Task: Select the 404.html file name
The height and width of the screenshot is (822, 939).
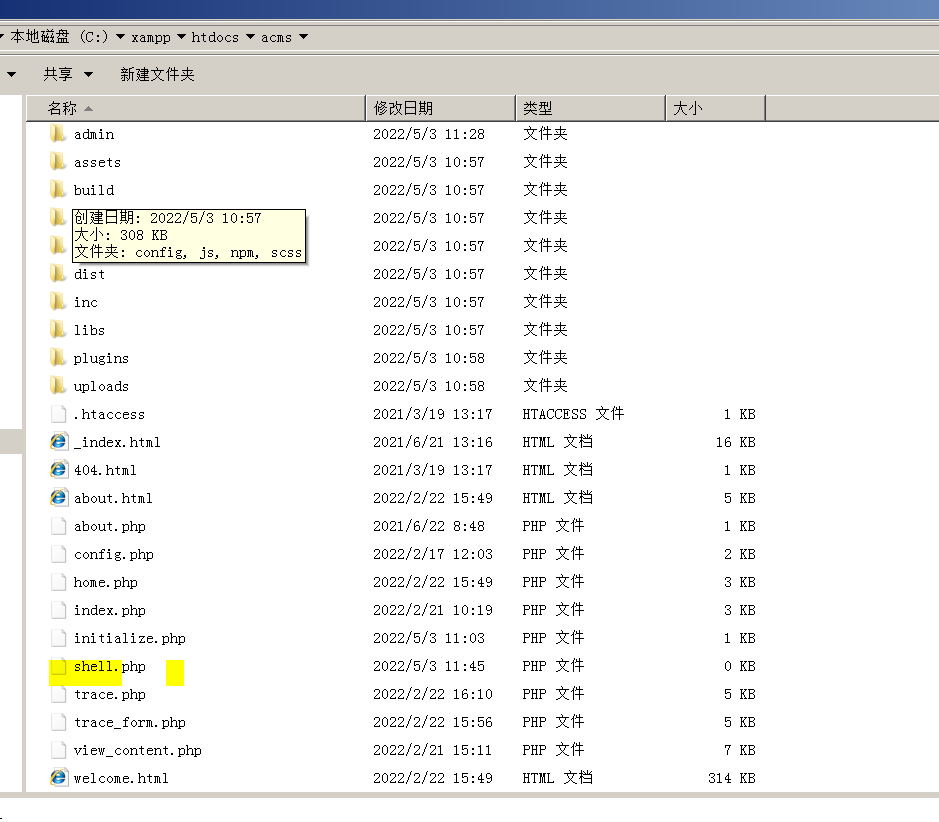Action: [105, 470]
